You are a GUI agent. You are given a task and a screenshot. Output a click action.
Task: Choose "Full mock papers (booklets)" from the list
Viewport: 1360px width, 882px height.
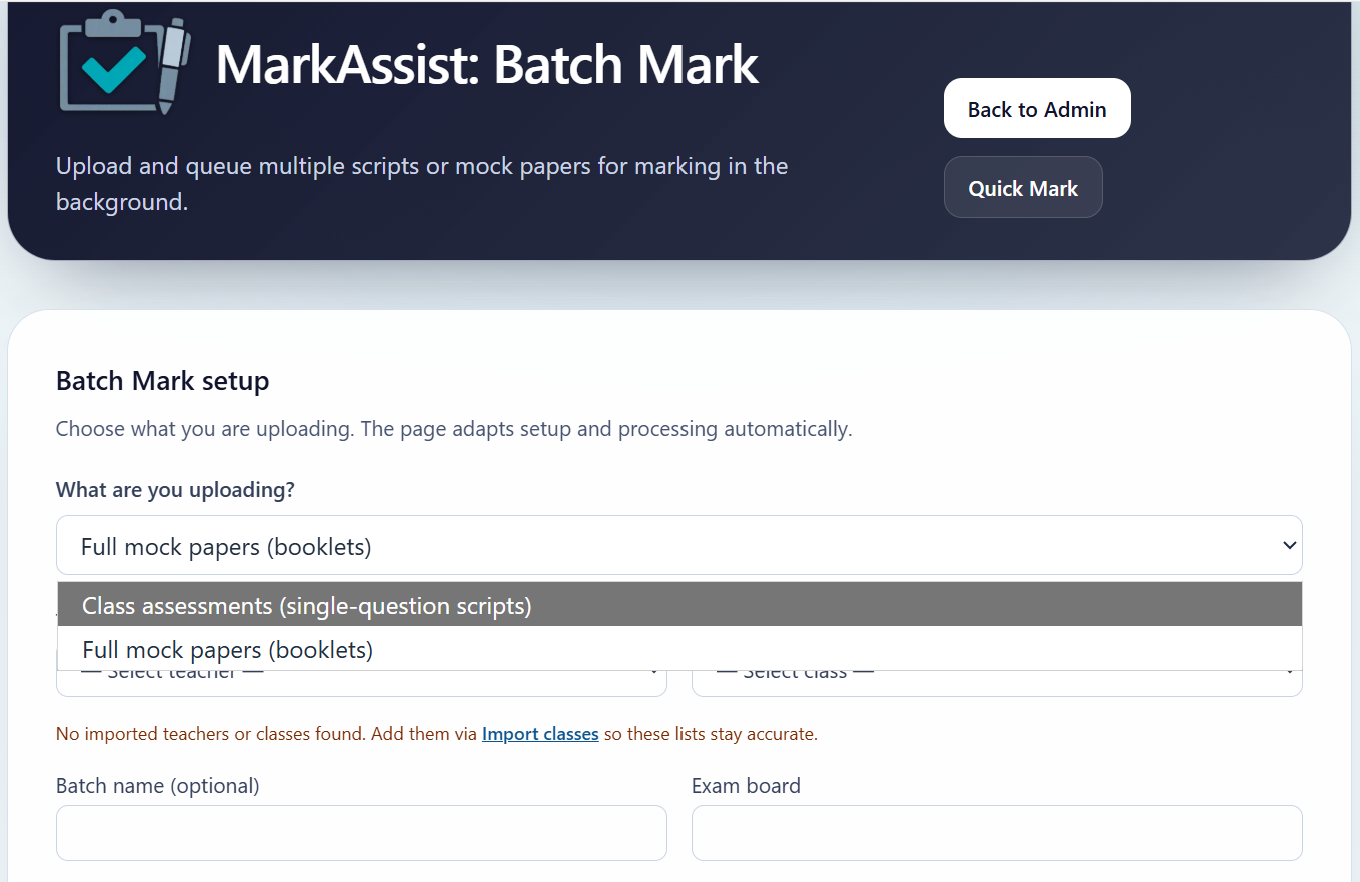click(x=227, y=649)
